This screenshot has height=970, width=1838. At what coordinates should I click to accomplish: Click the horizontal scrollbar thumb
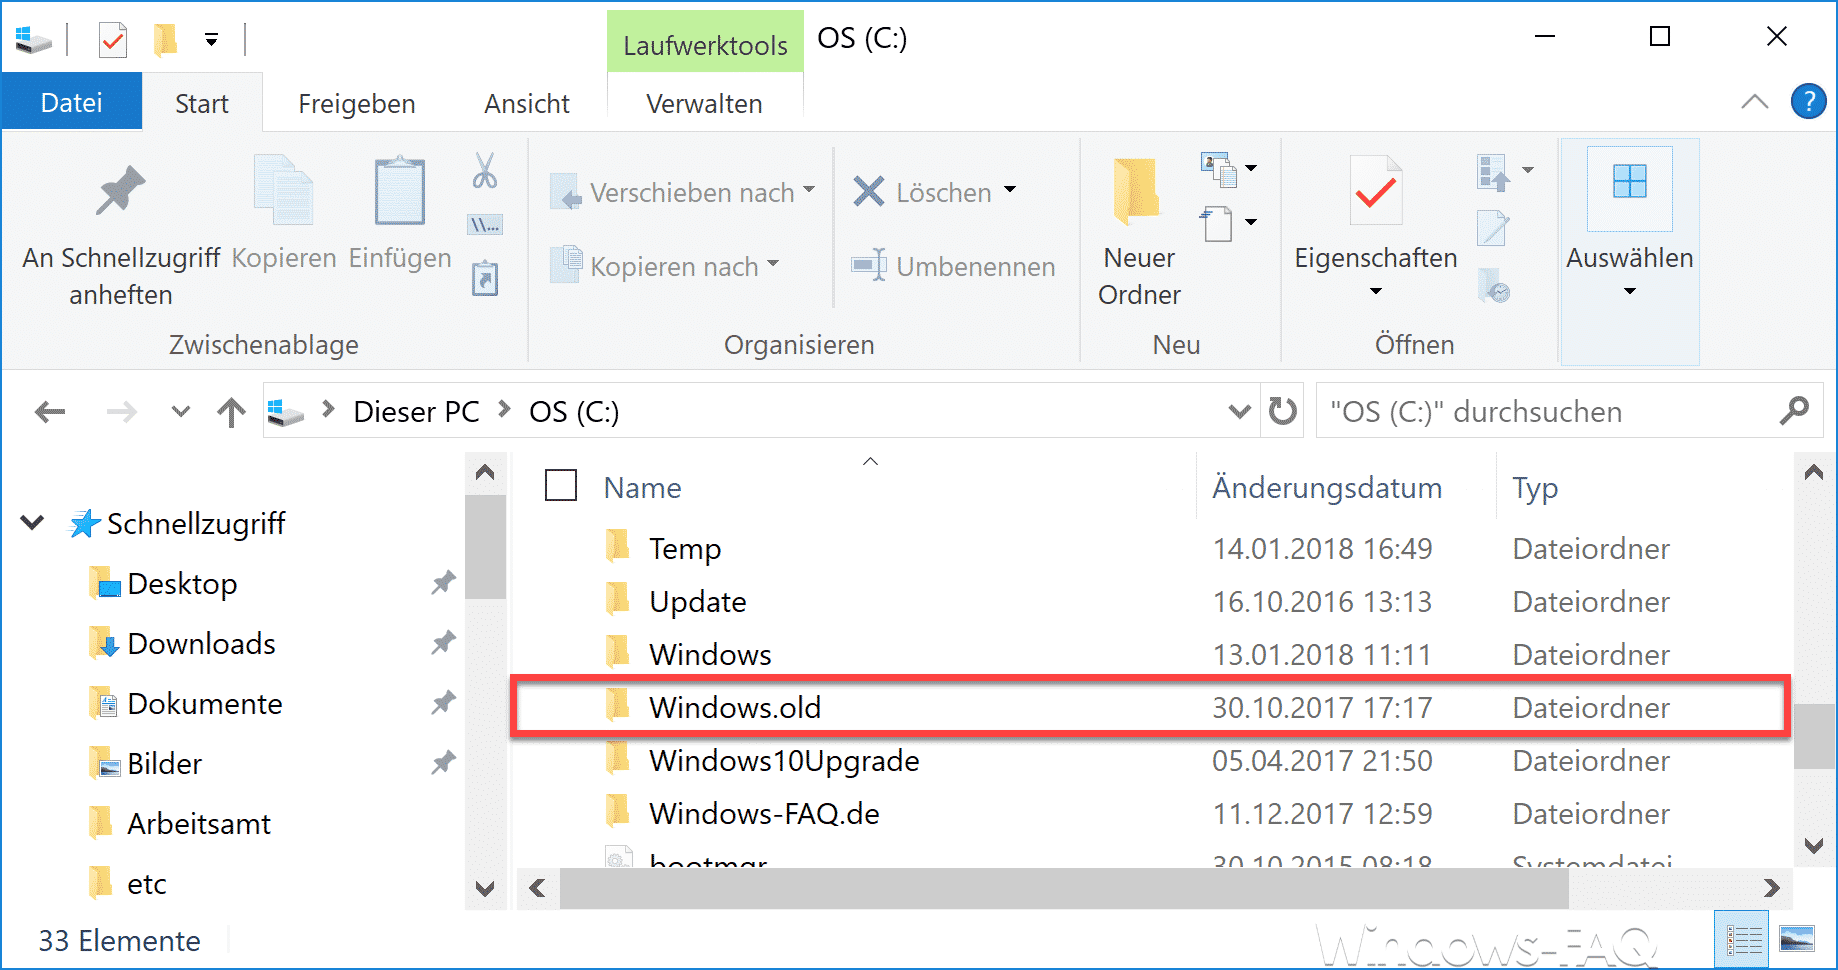[x=1064, y=888]
